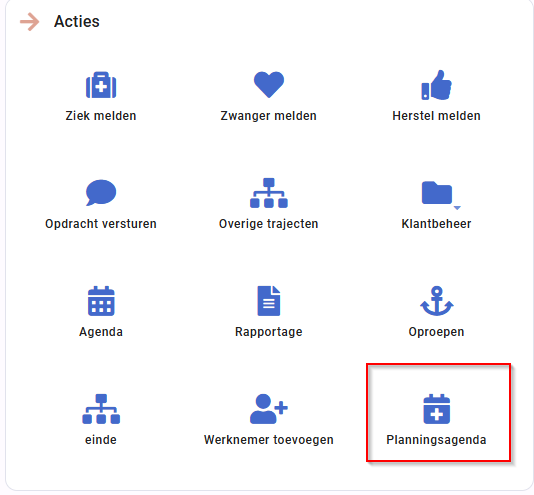Viewport: 534px width, 495px height.
Task: Select the Zwanger melden heart icon
Action: 269,85
